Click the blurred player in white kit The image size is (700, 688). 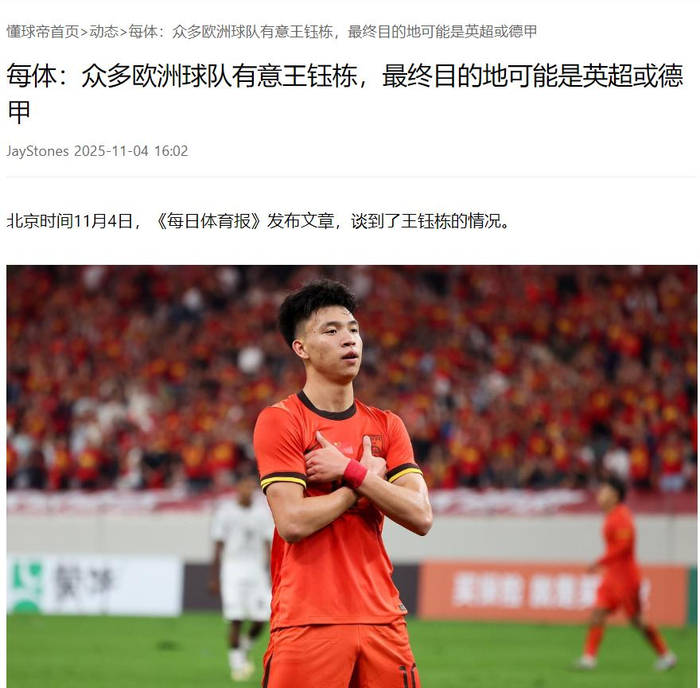click(x=242, y=576)
